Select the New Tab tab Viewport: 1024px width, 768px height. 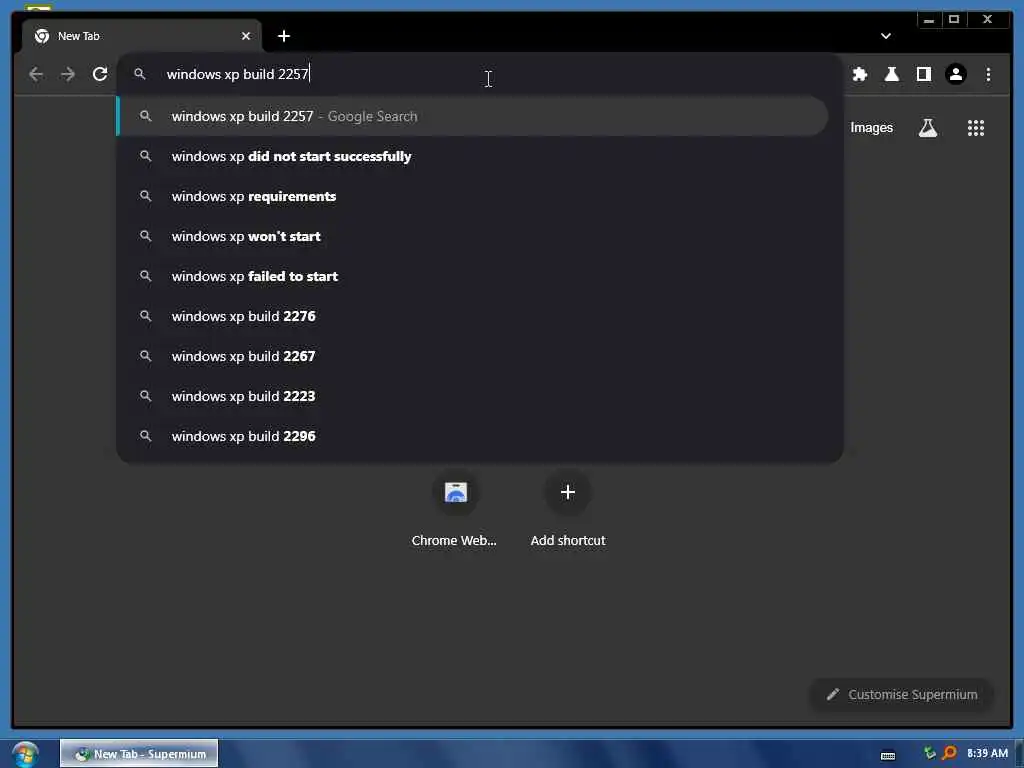(142, 36)
